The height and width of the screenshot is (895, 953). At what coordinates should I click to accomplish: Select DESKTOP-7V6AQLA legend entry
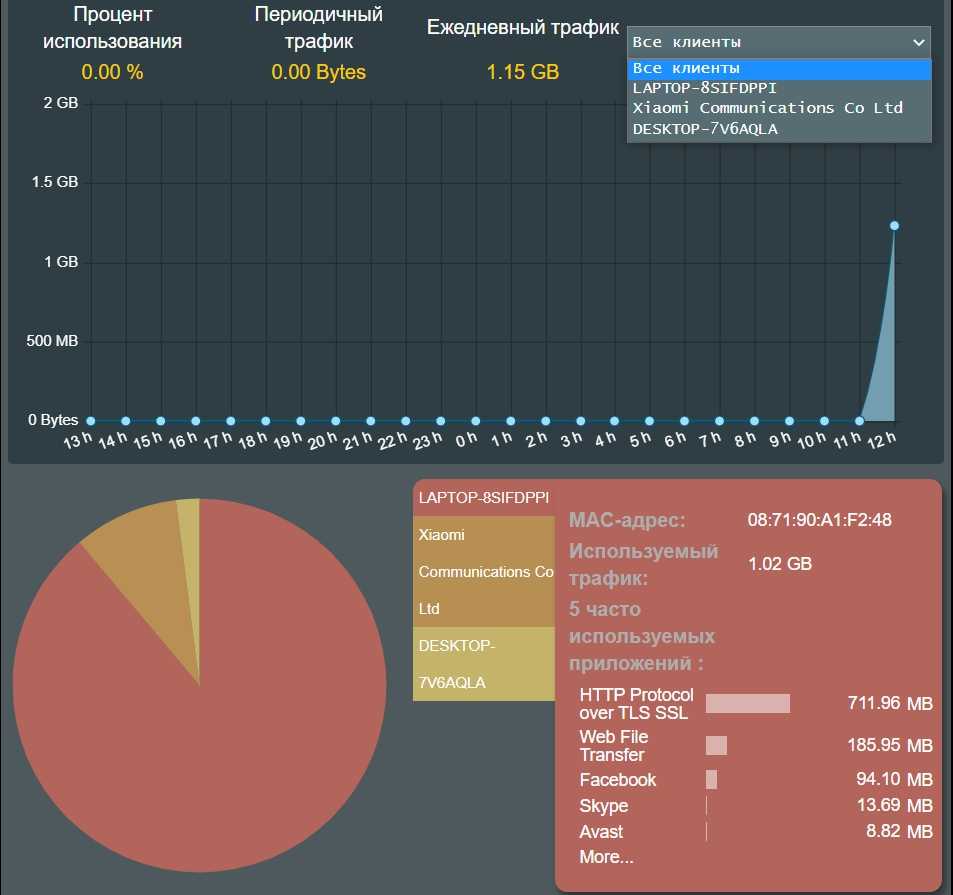tap(484, 664)
